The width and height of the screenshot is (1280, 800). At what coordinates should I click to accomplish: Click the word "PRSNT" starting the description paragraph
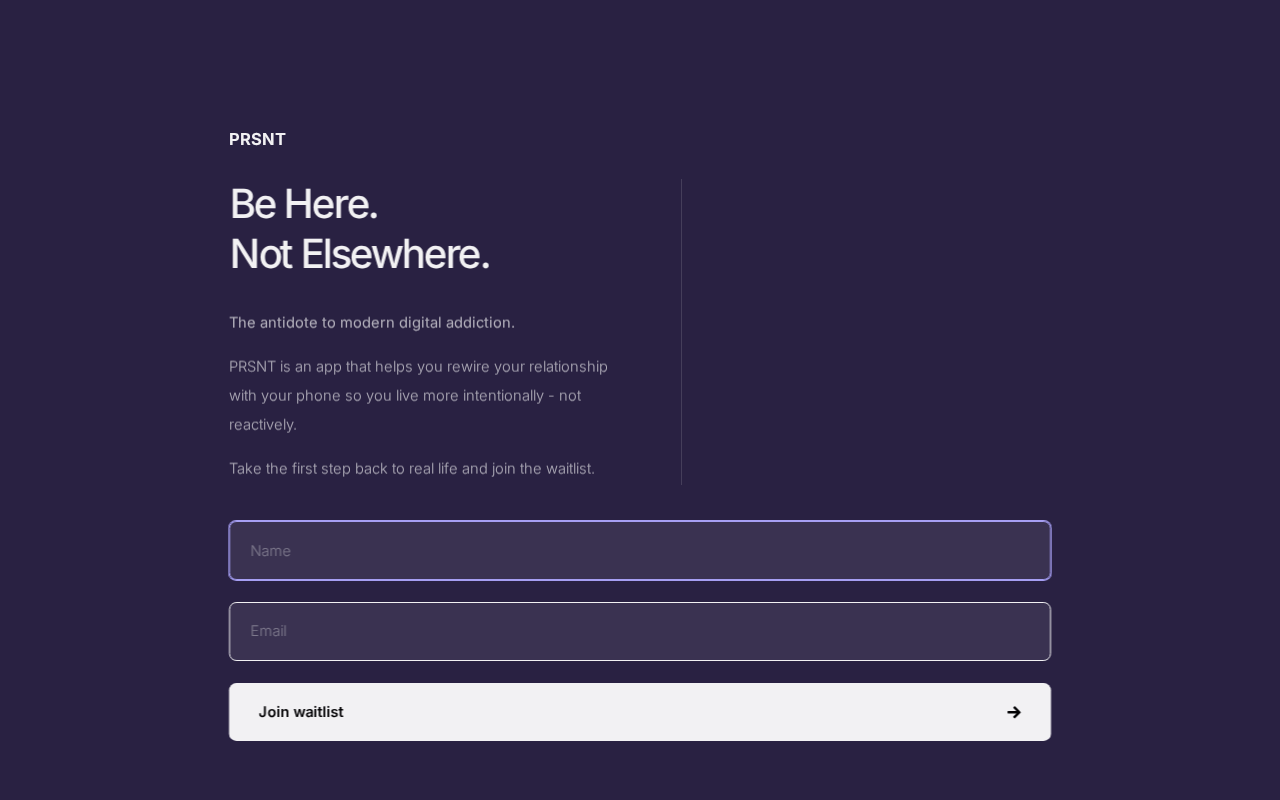pos(252,366)
